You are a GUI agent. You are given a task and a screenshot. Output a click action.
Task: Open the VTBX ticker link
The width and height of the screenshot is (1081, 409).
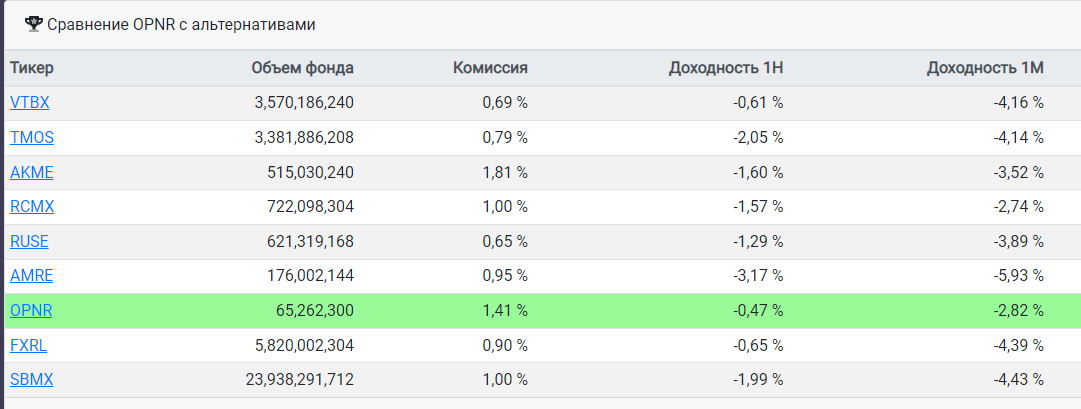[30, 103]
